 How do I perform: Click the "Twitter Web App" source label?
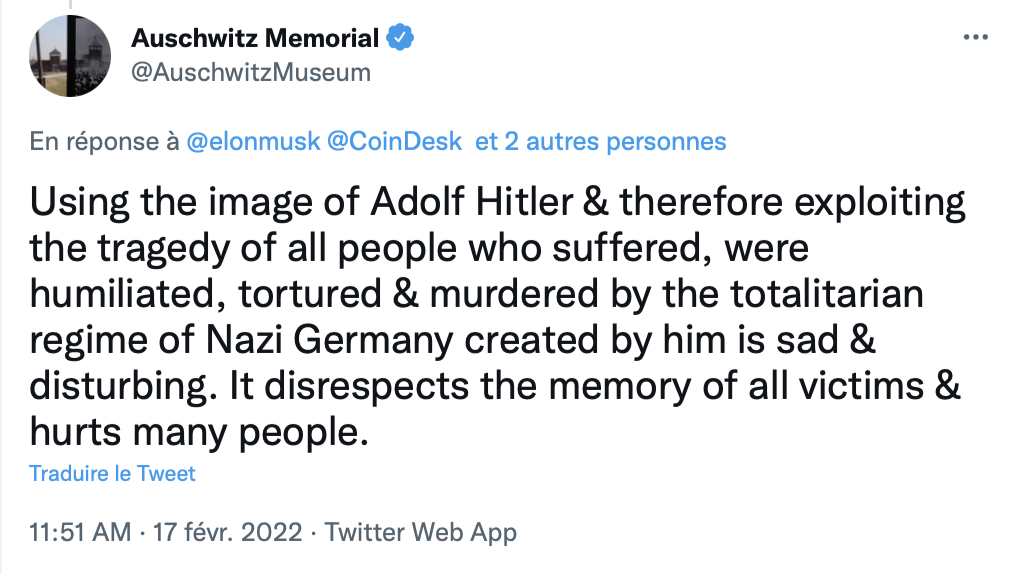(421, 532)
